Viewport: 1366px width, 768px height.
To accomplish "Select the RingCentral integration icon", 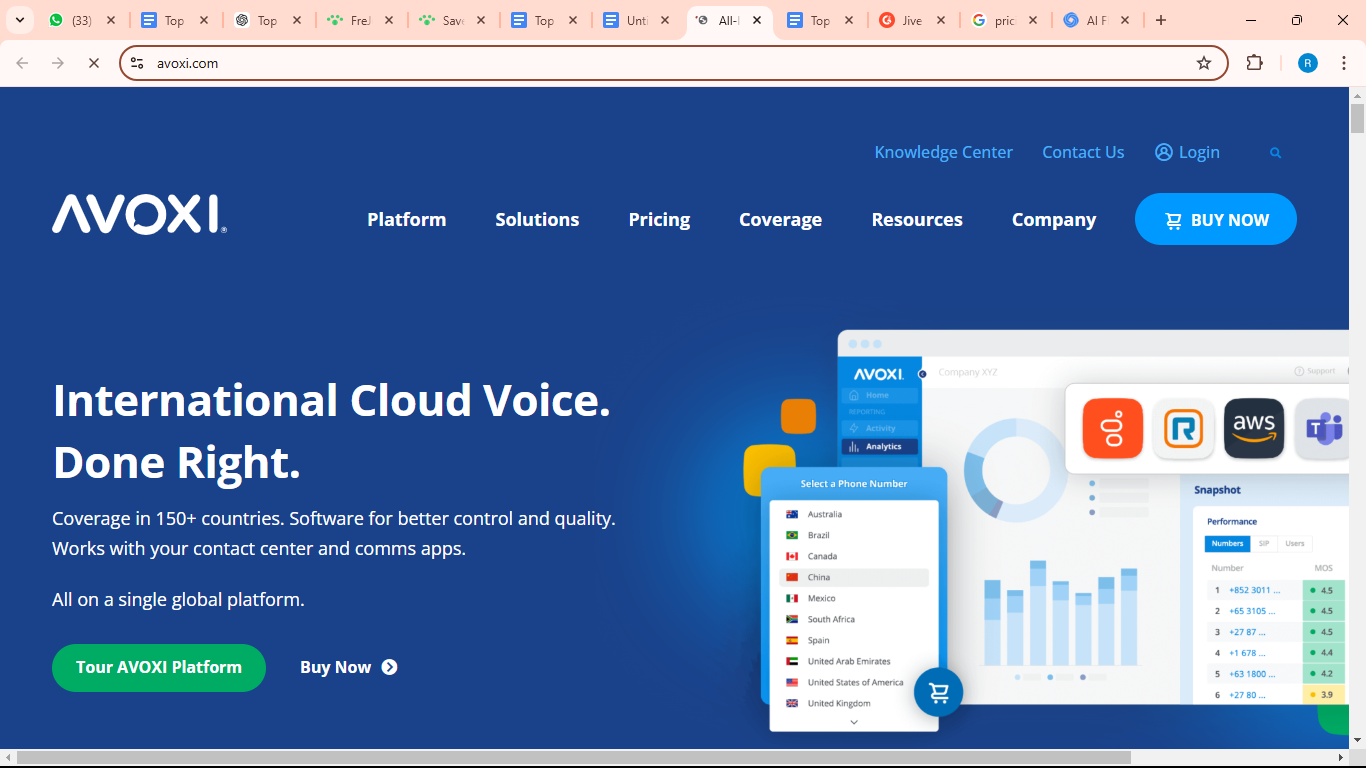I will [x=1184, y=428].
